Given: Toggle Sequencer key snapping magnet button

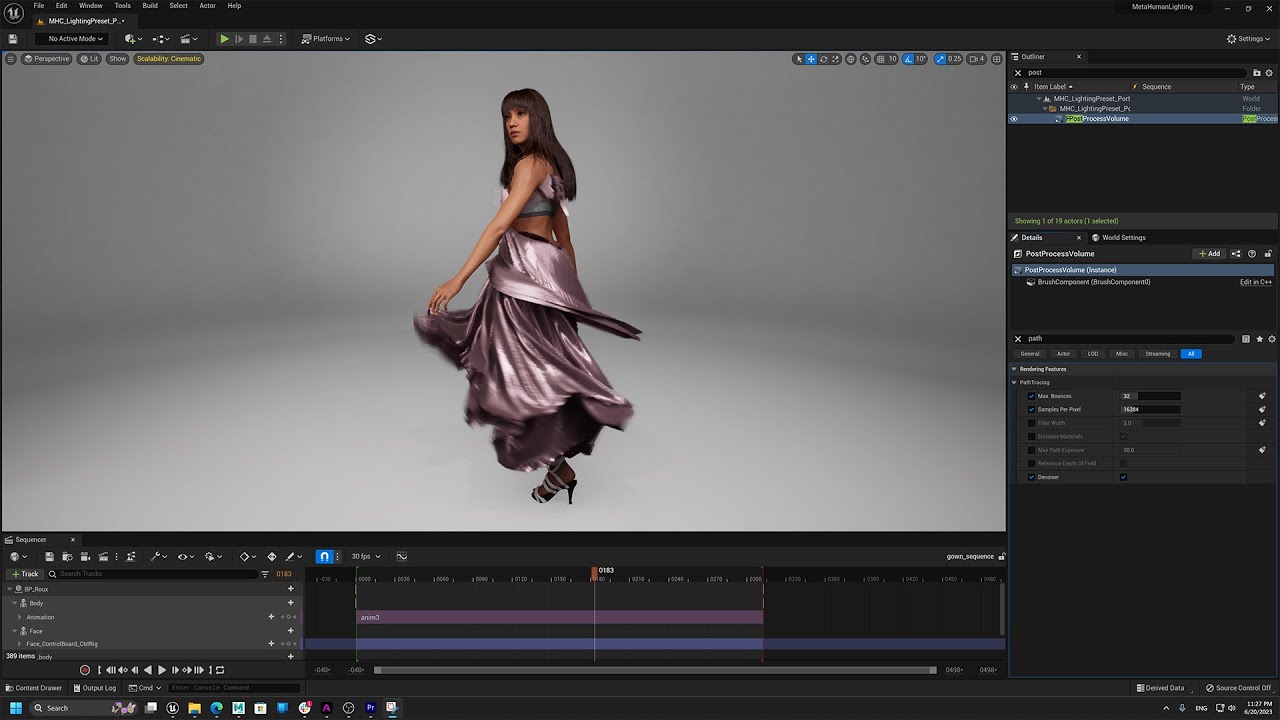Looking at the screenshot, I should click(x=324, y=557).
